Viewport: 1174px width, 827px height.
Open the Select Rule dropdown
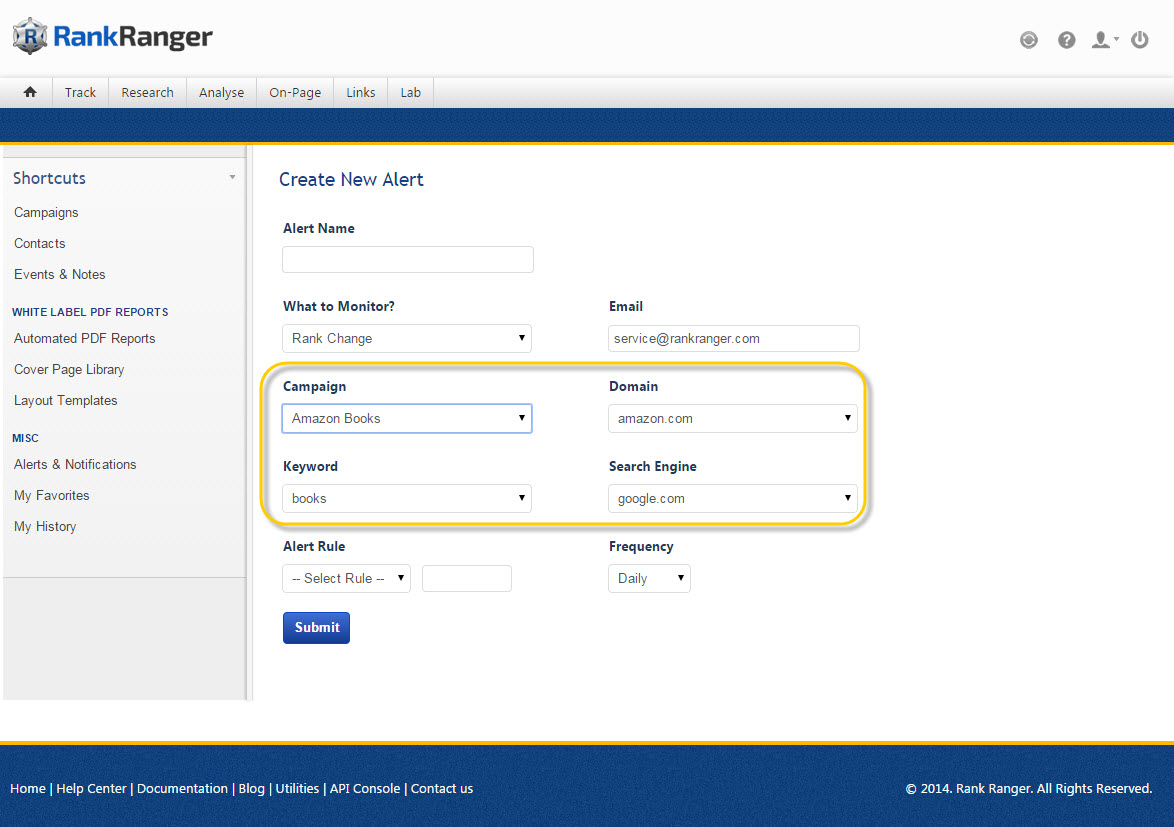pyautogui.click(x=346, y=578)
